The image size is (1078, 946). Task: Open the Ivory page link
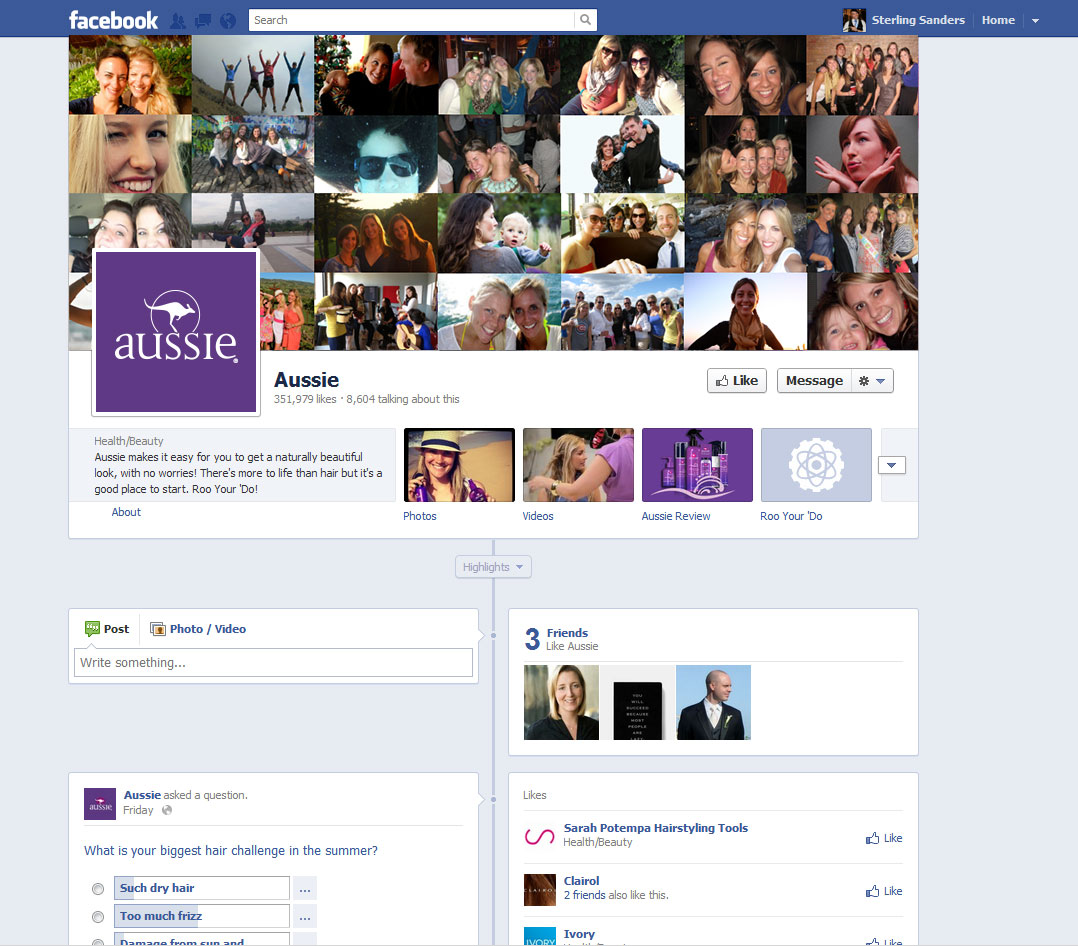(x=579, y=934)
